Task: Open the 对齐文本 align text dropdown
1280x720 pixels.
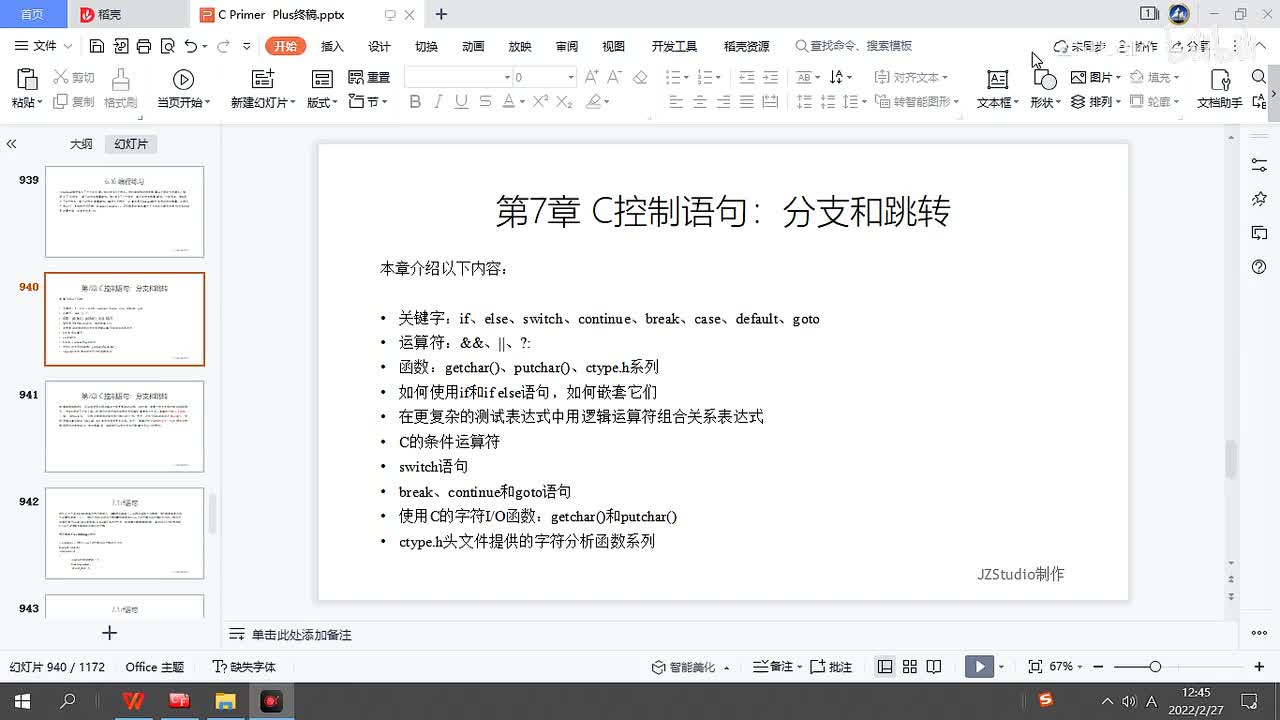Action: pyautogui.click(x=909, y=77)
